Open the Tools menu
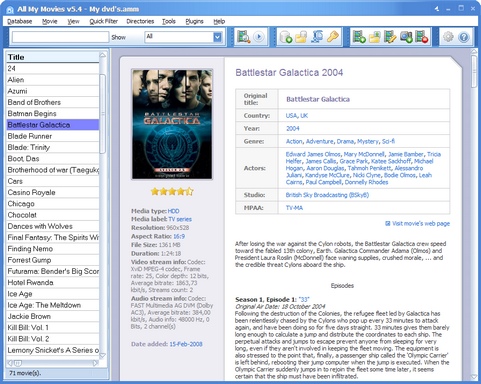This screenshot has width=481, height=384. (x=169, y=21)
